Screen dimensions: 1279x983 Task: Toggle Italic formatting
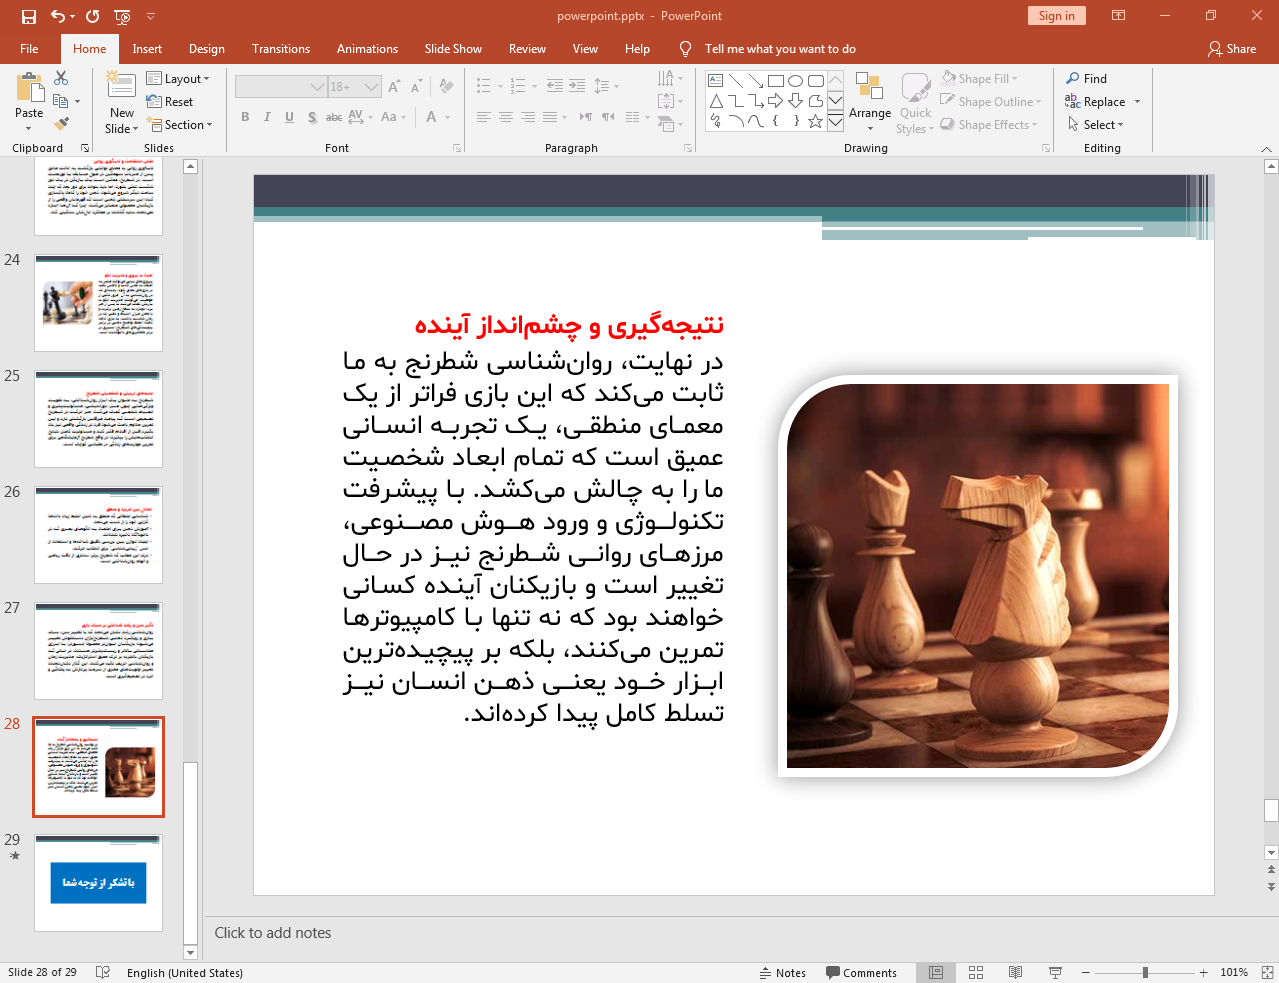267,117
